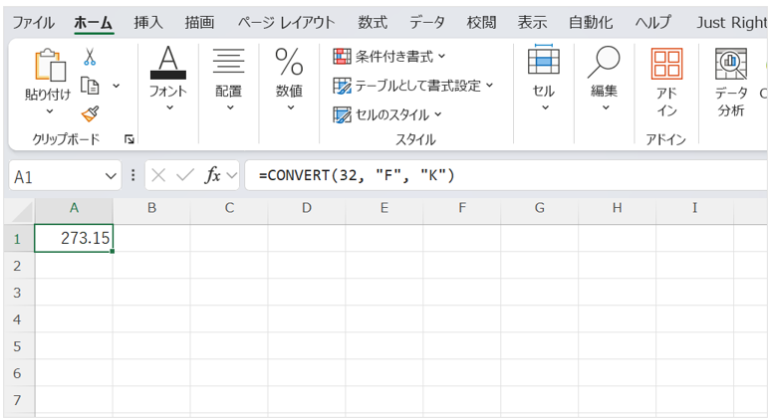Image resolution: width=770 pixels, height=420 pixels.
Task: Click the Copy icon
Action: point(90,85)
